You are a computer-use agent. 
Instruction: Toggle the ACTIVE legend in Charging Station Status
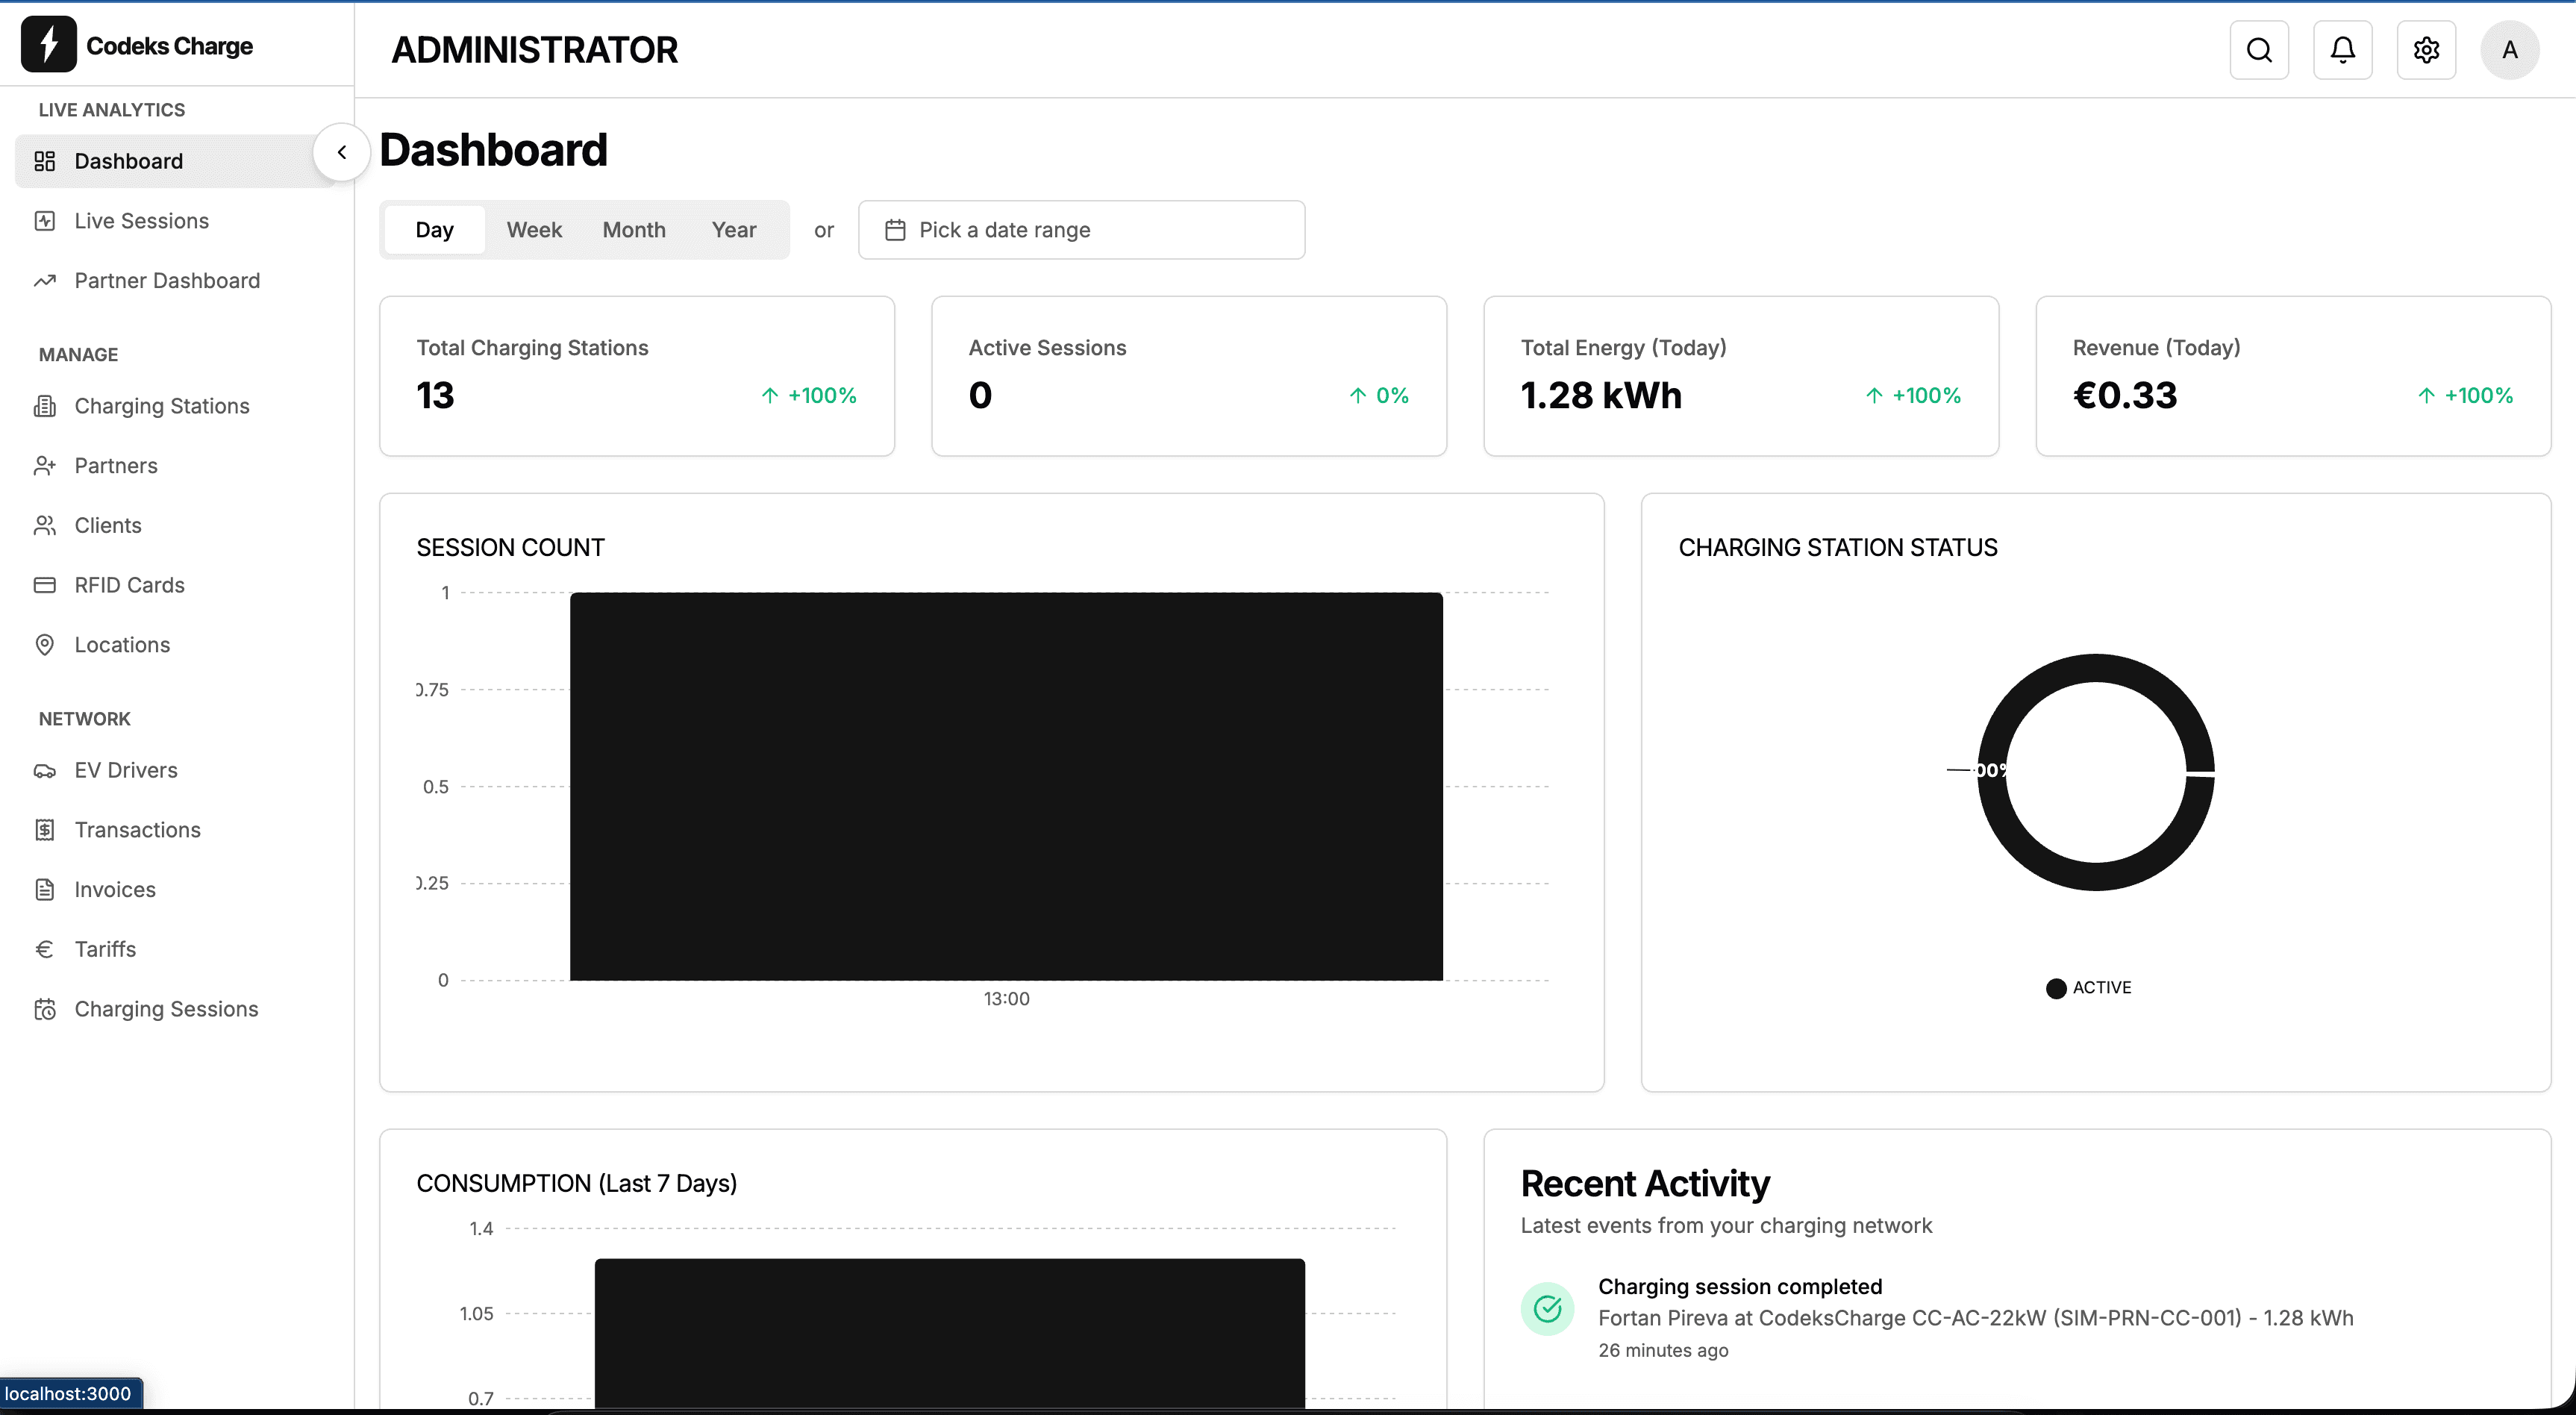(2089, 988)
